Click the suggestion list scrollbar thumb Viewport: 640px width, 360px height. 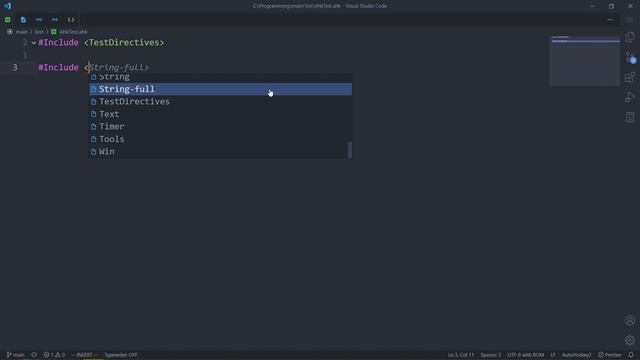tap(350, 150)
